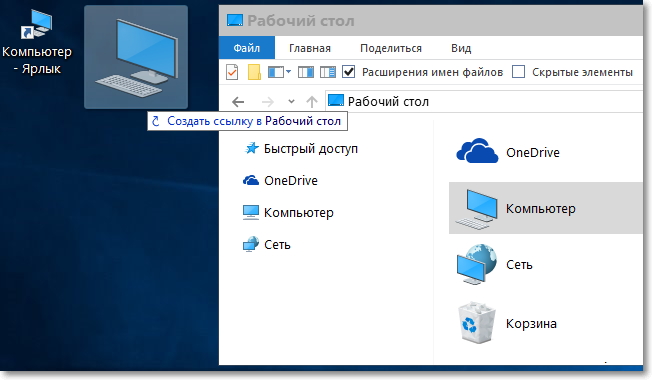Screen dimensions: 652x380
Task: Click the properties checkmark document icon
Action: pyautogui.click(x=232, y=72)
